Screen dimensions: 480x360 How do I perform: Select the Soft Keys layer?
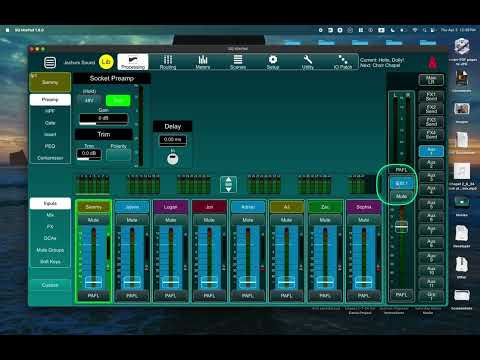(x=50, y=262)
